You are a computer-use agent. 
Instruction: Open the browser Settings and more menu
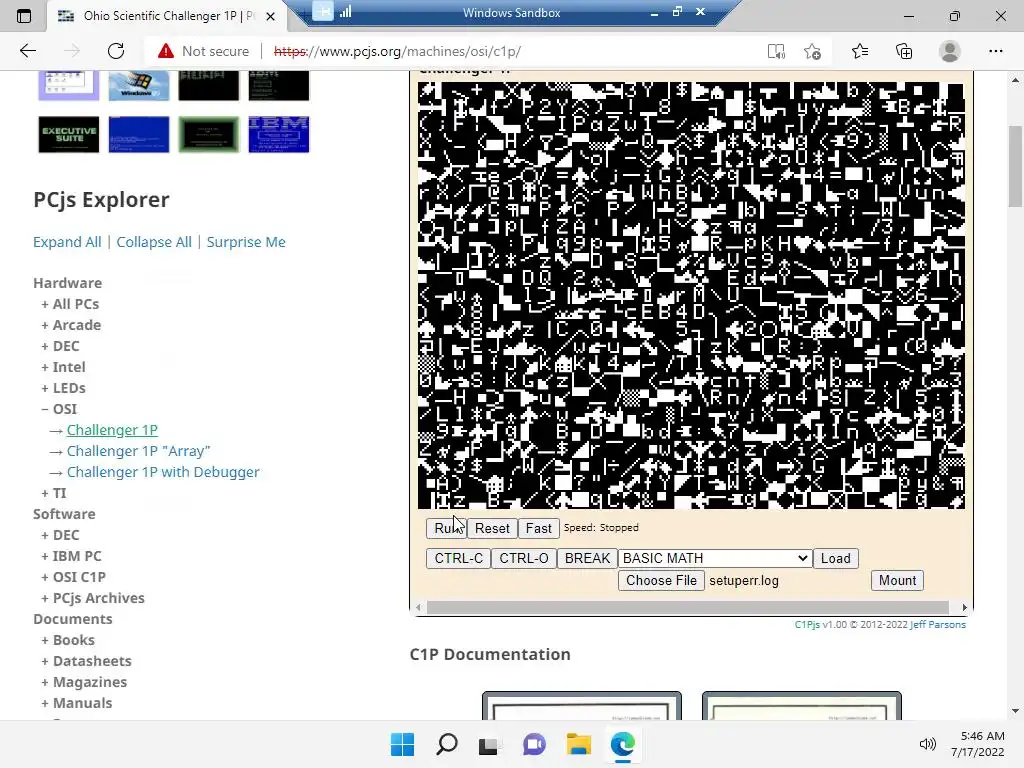(995, 51)
